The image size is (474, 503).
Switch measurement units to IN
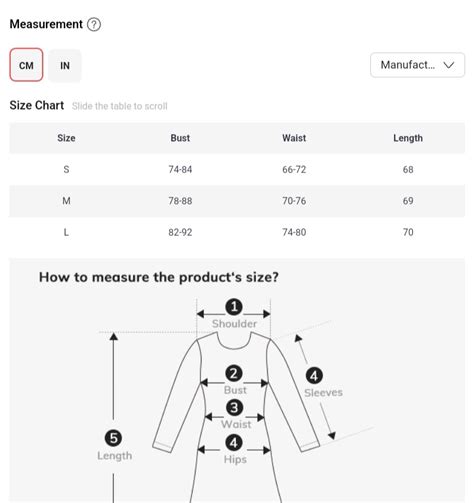(65, 65)
